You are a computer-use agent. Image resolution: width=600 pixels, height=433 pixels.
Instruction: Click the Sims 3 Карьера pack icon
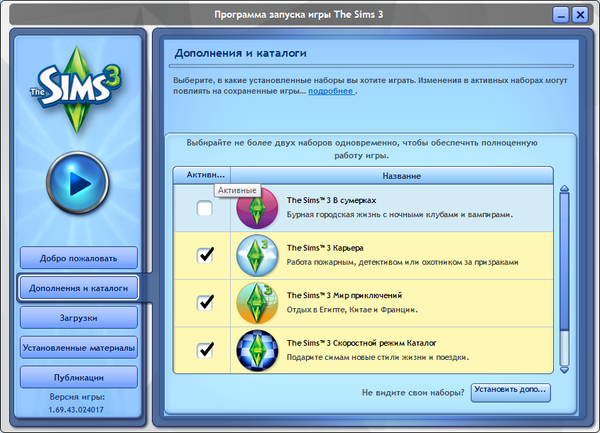258,255
